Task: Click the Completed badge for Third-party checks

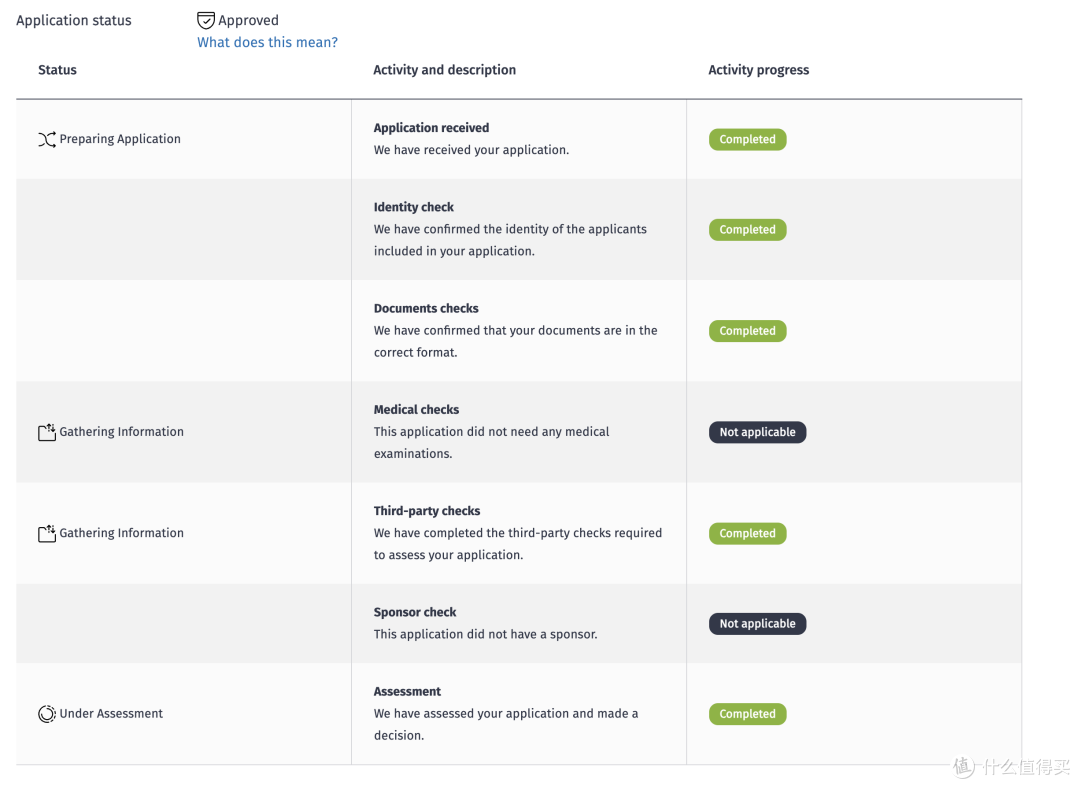Action: tap(747, 533)
